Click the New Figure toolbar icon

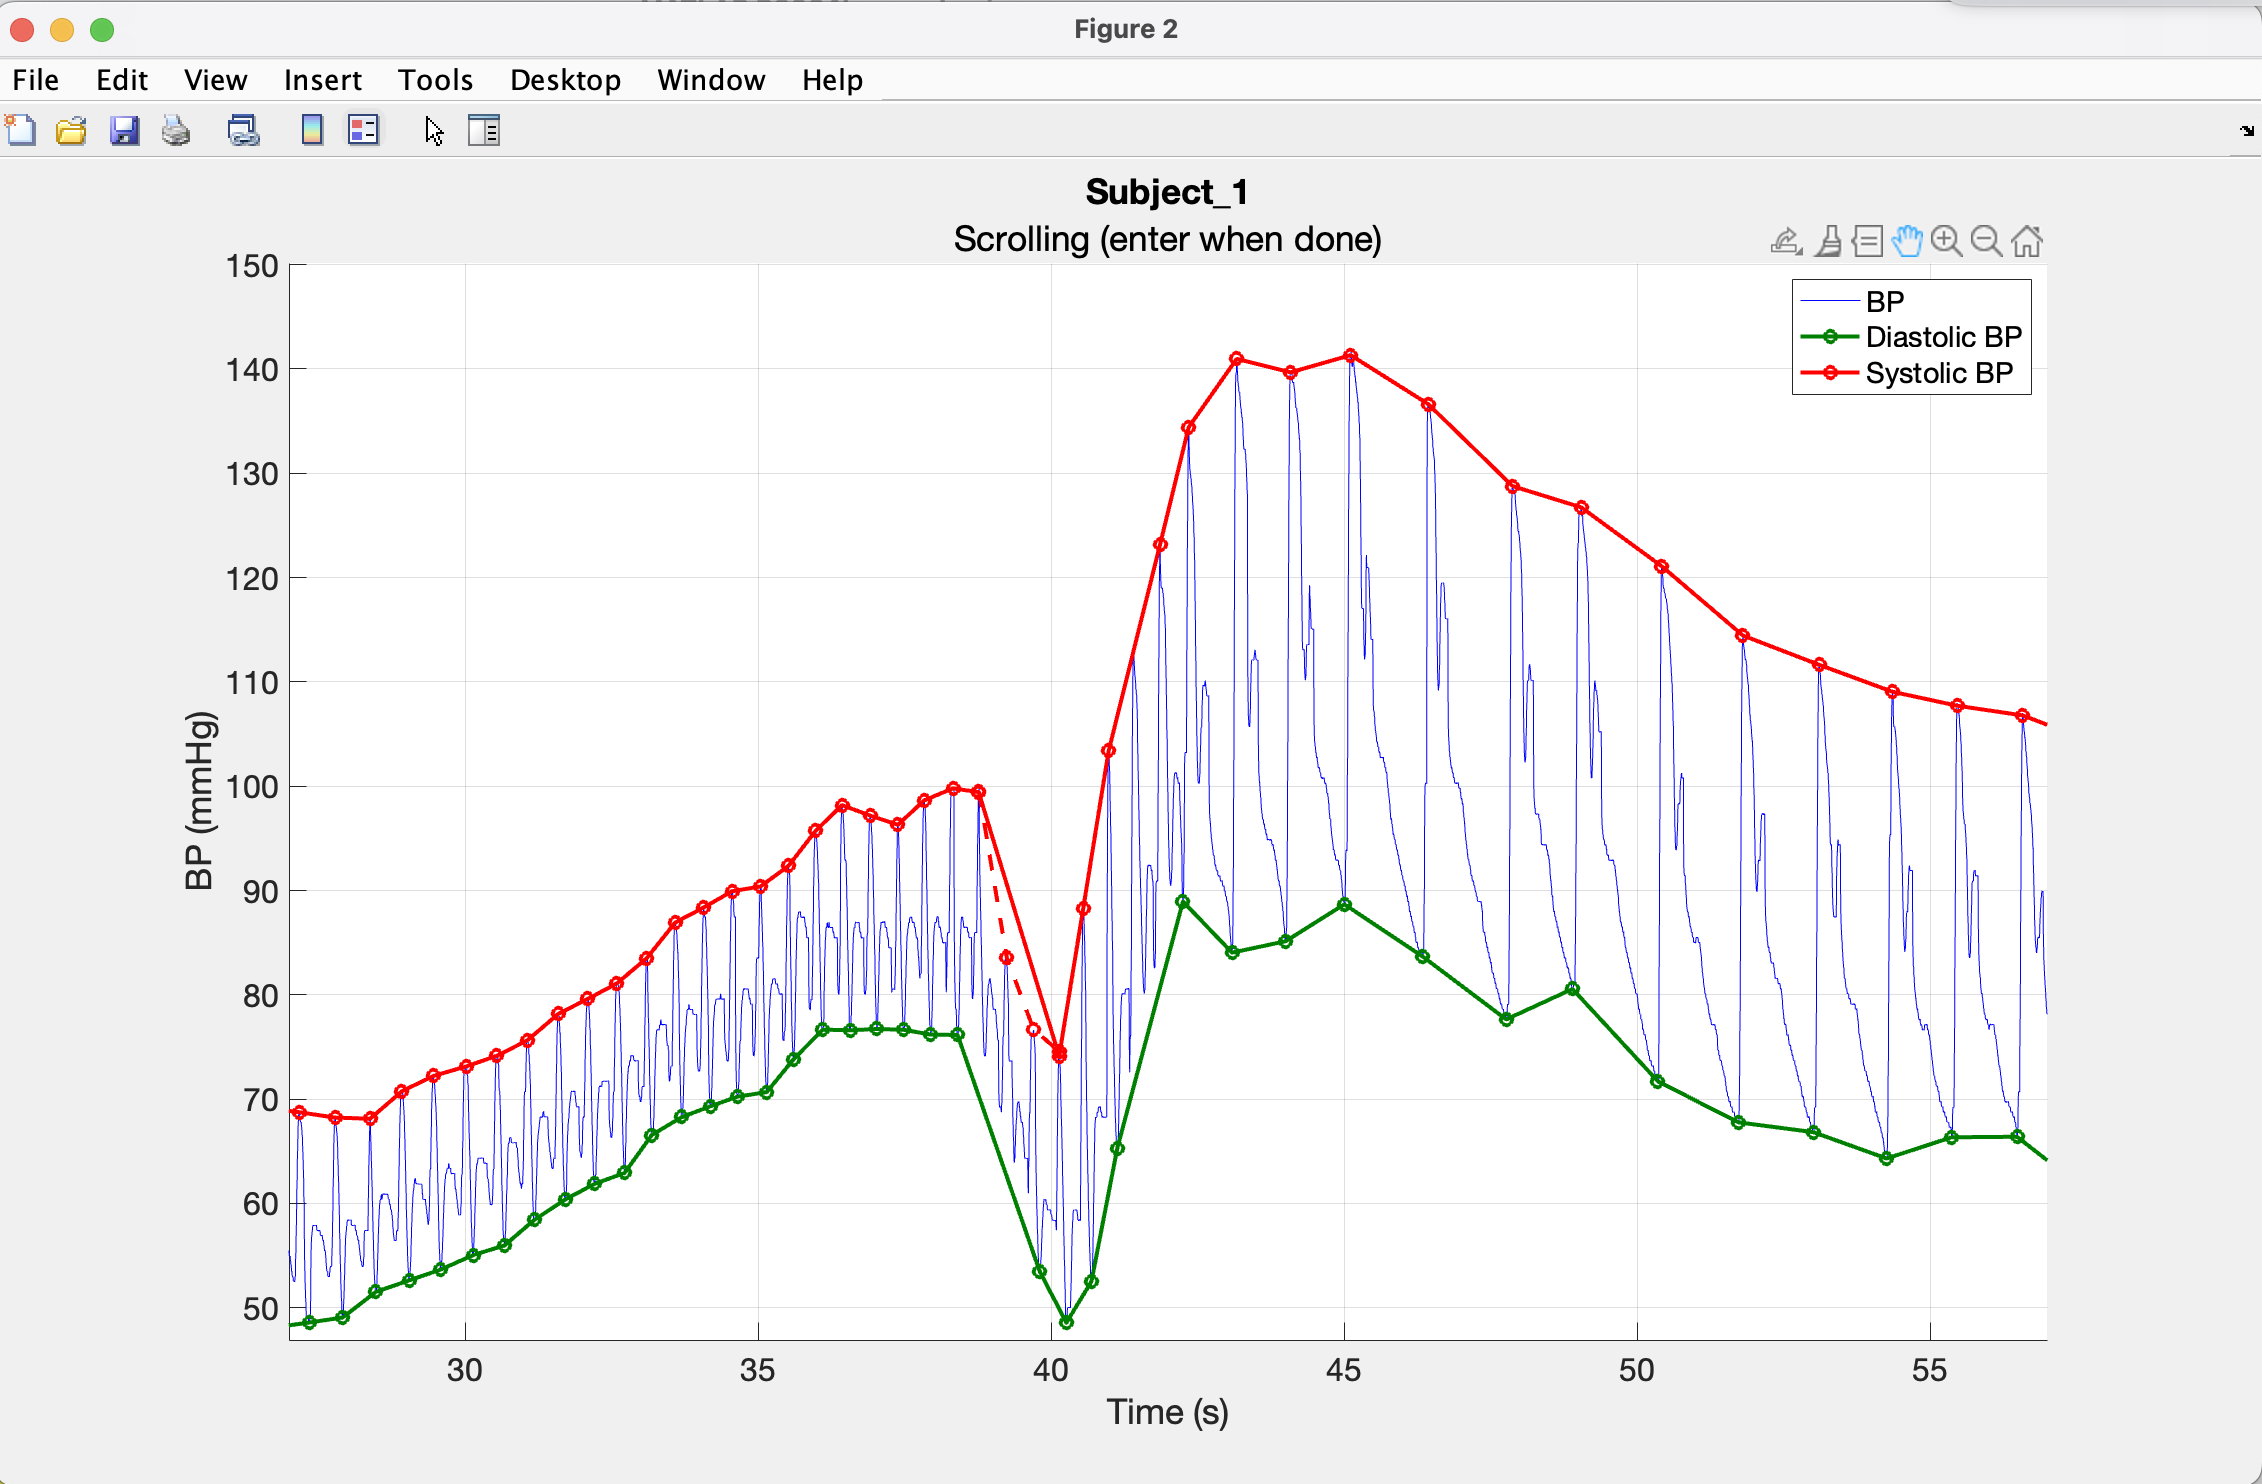21,131
